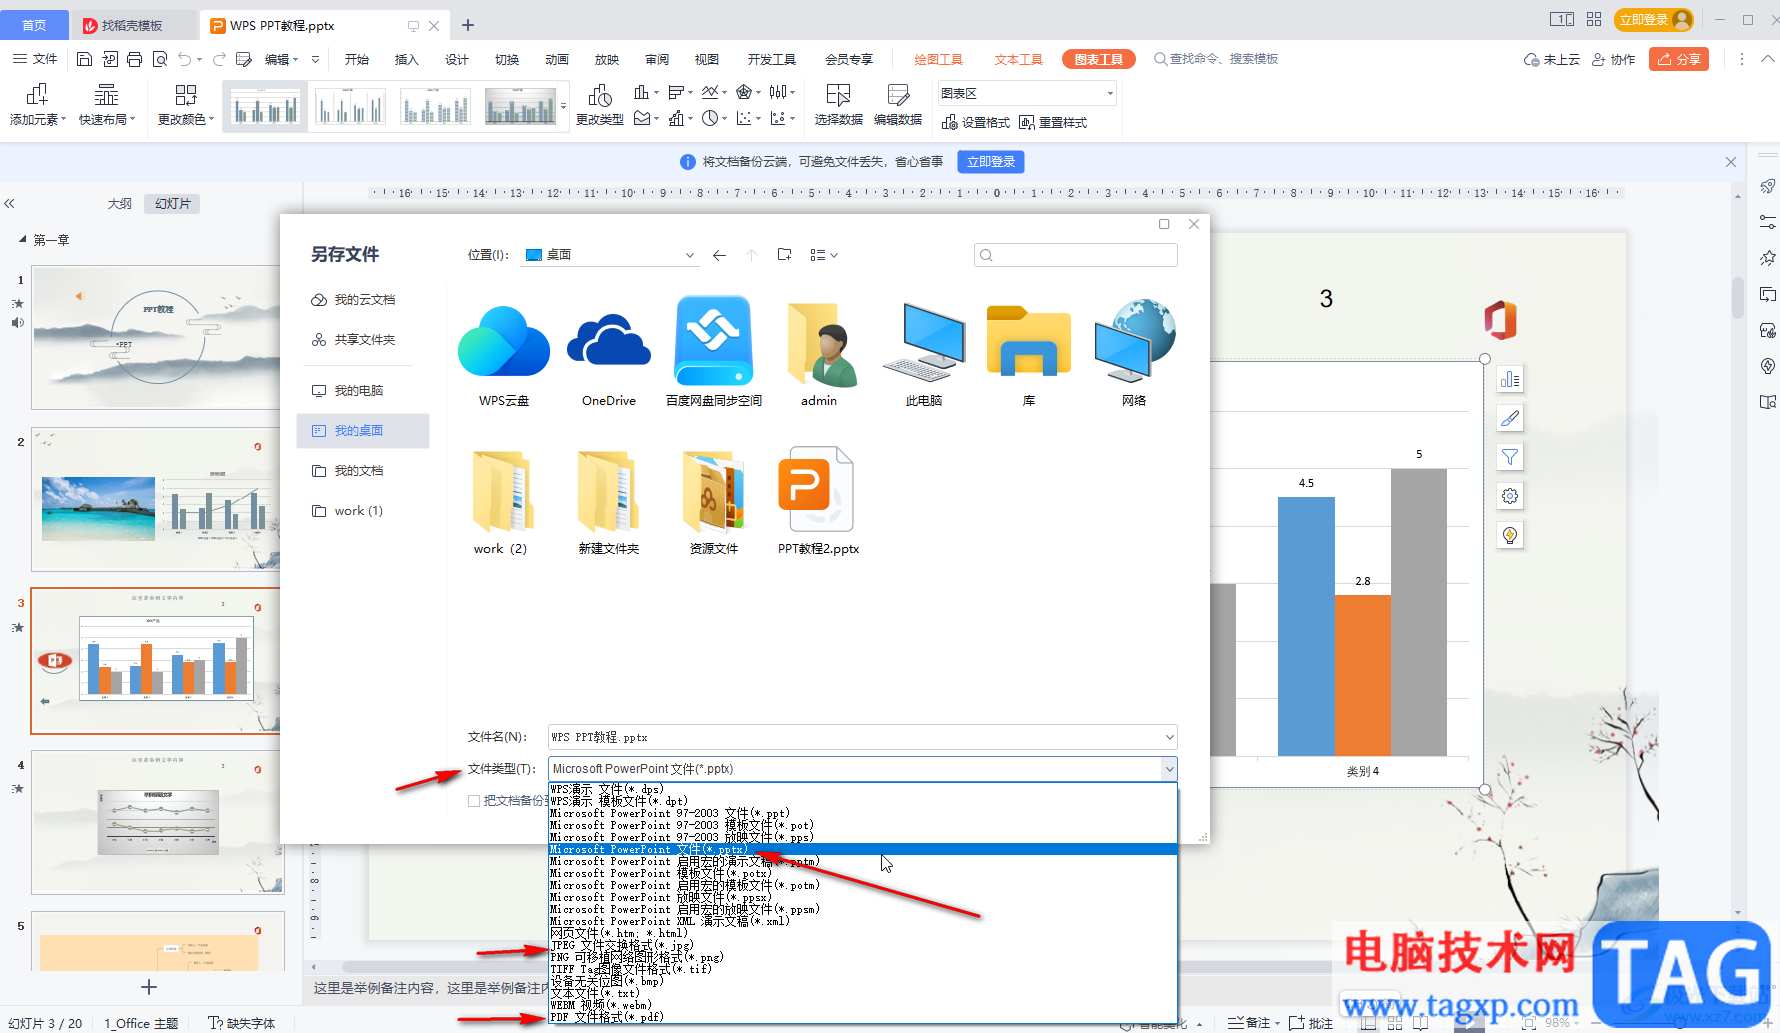
Task: Open the 绘图工具 ribbon tab
Action: click(x=938, y=59)
